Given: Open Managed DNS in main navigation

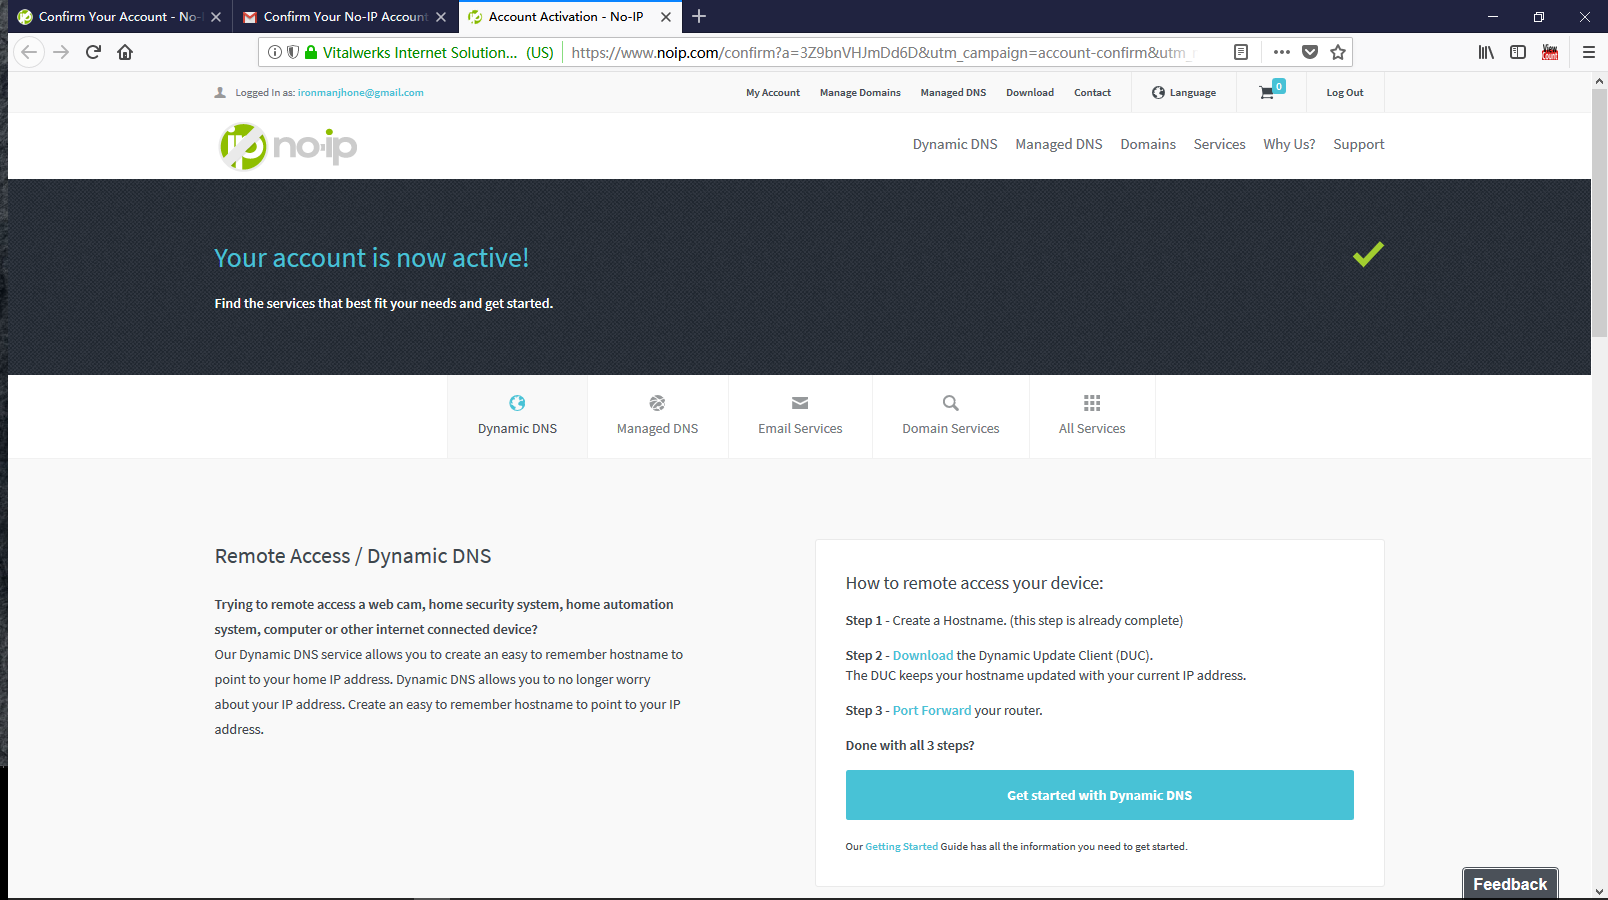Looking at the screenshot, I should point(1059,144).
